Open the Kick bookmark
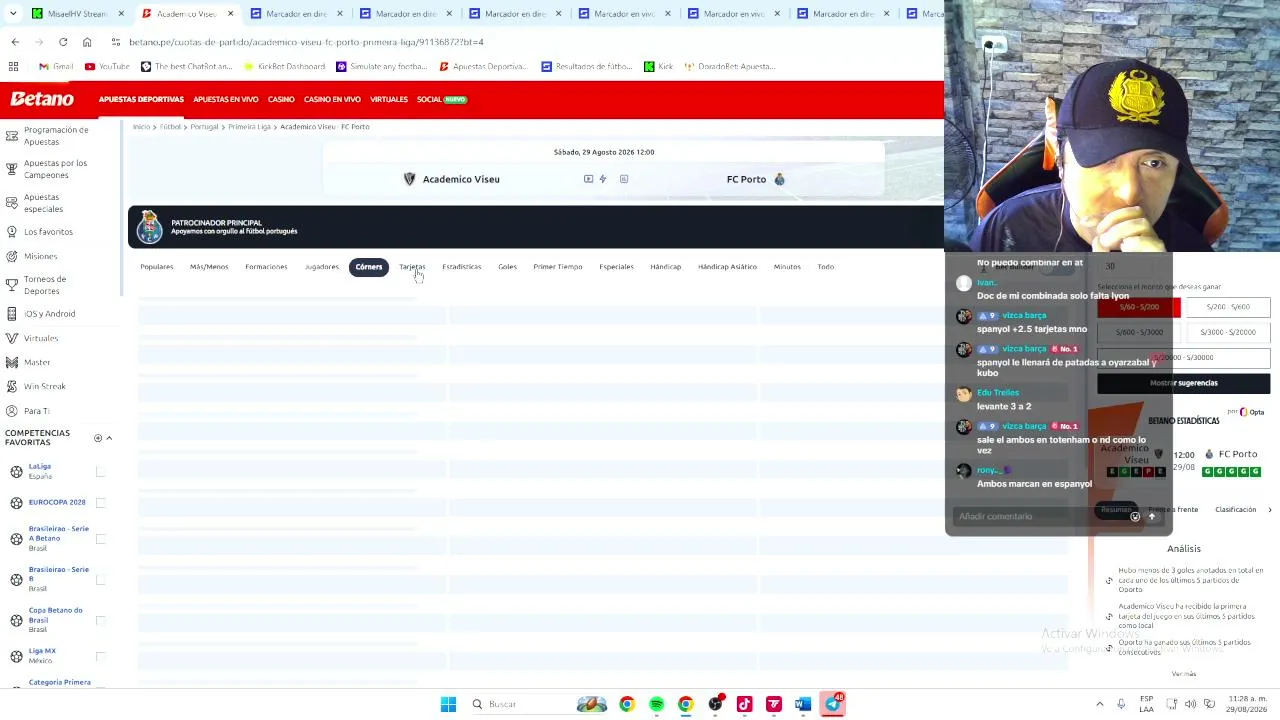This screenshot has height=720, width=1280. point(658,66)
